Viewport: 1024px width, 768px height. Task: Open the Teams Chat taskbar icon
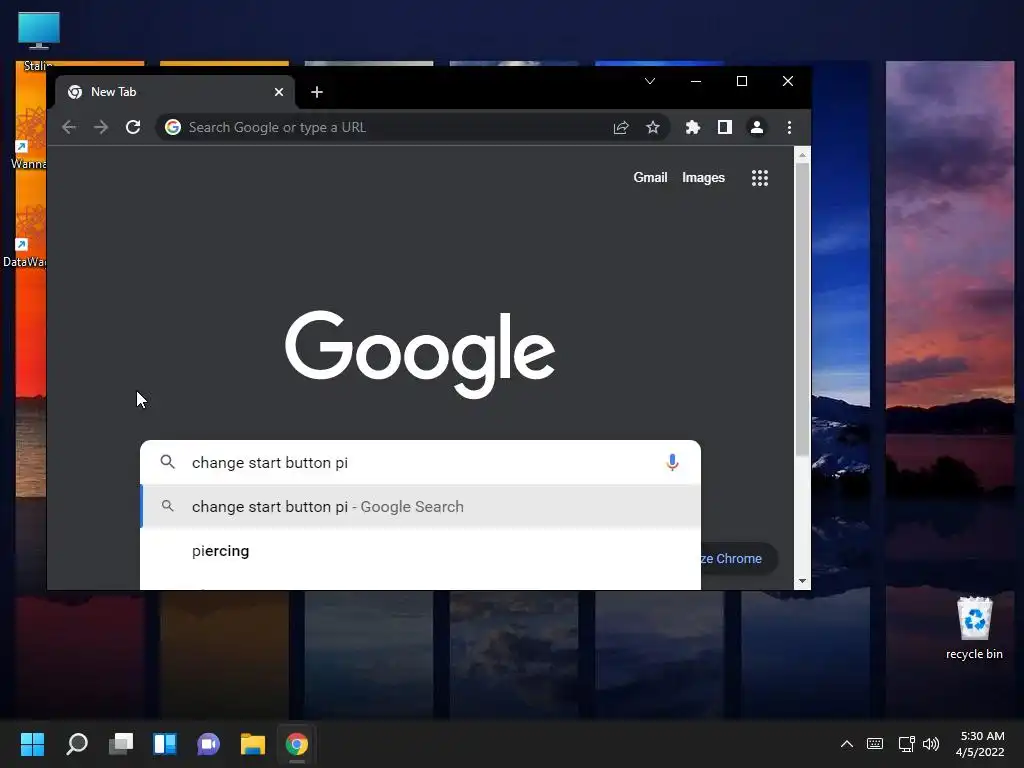pos(209,744)
